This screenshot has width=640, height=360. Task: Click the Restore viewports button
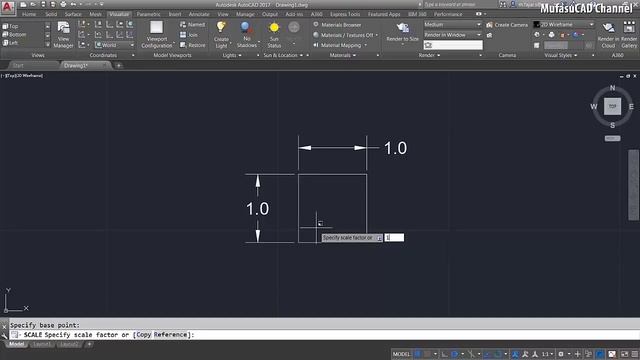coord(192,45)
